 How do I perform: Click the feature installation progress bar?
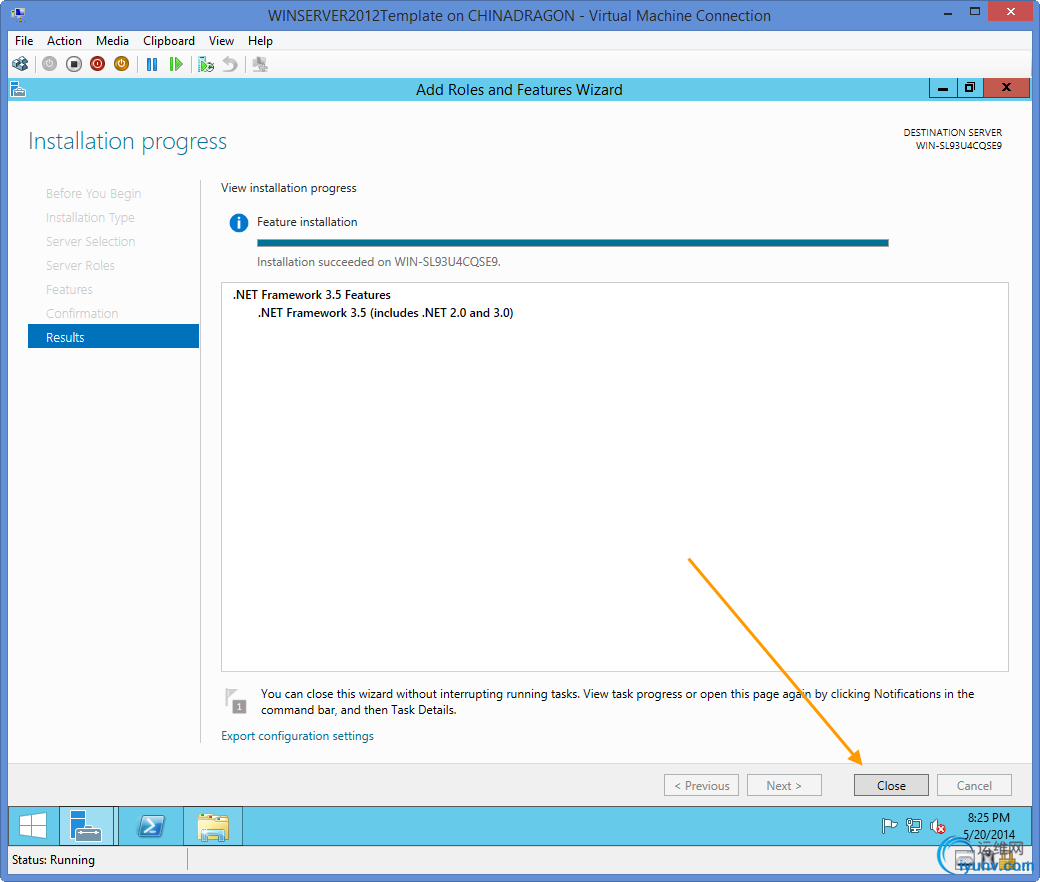573,243
